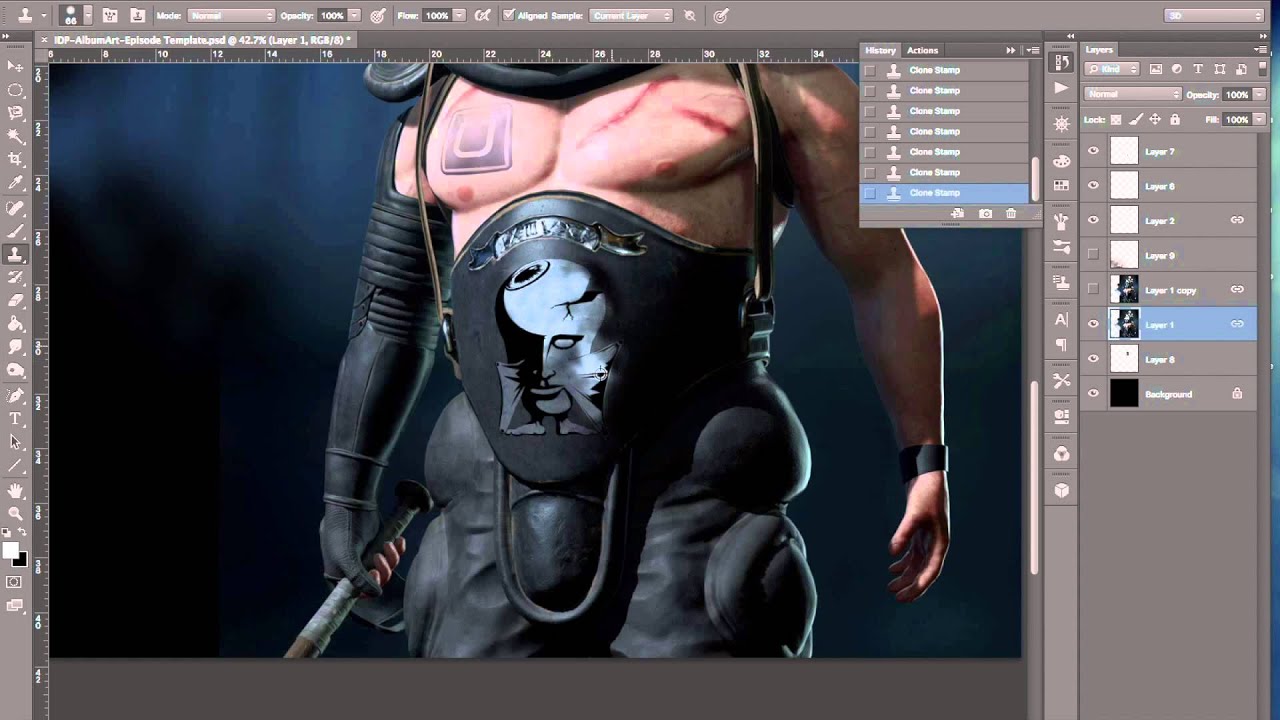1280x720 pixels.
Task: Hide the Background layer eye
Action: [x=1093, y=394]
